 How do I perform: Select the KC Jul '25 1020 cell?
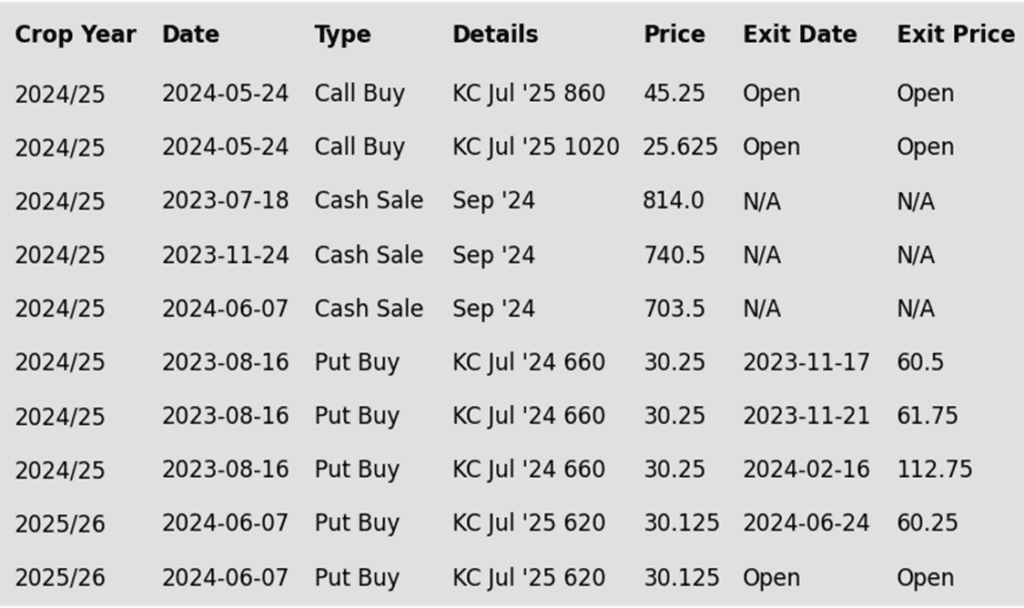536,147
